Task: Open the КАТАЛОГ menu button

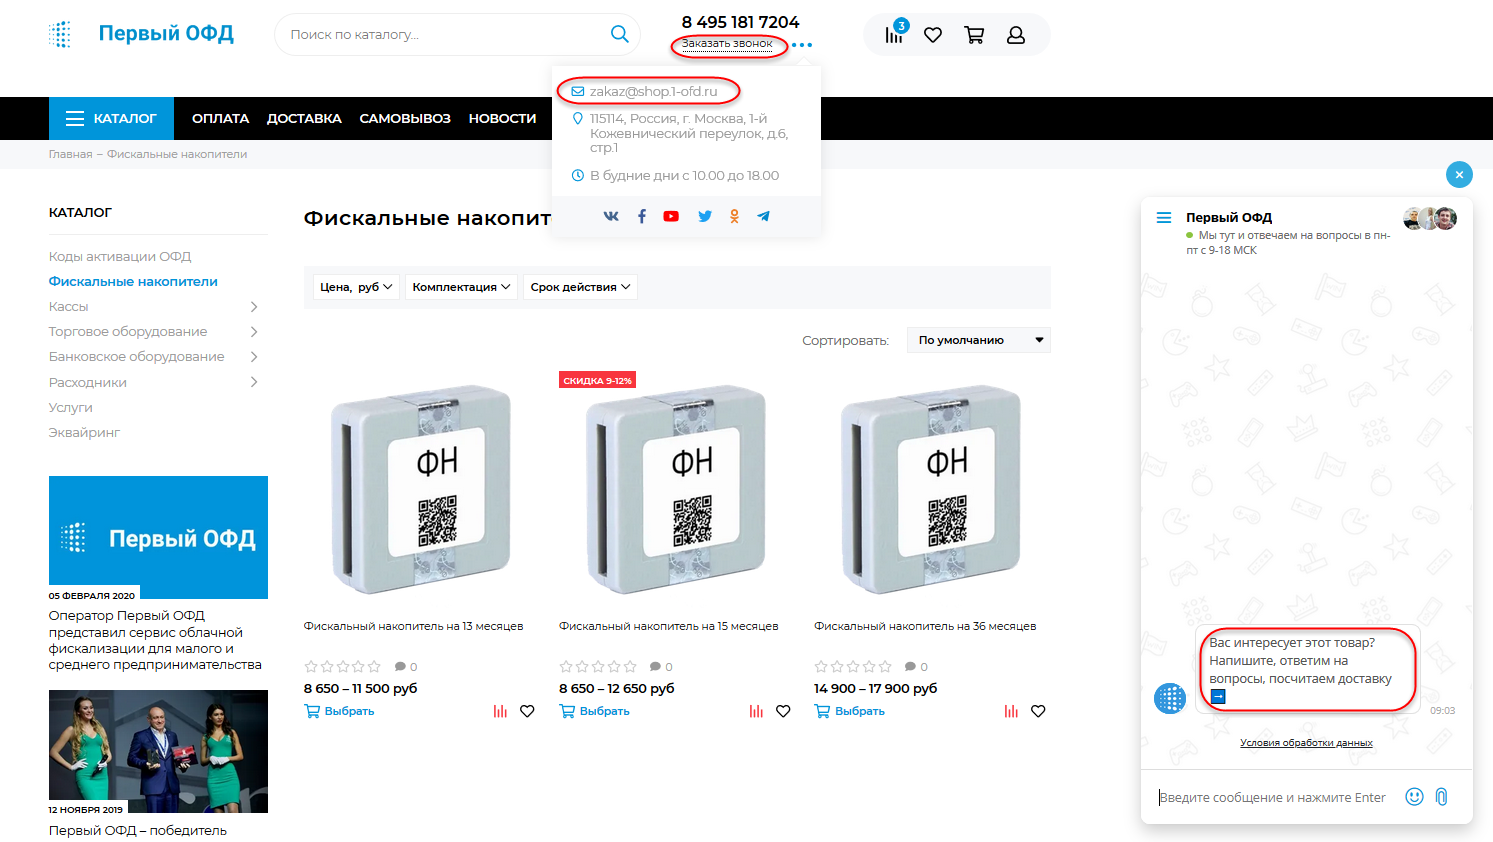Action: click(111, 118)
